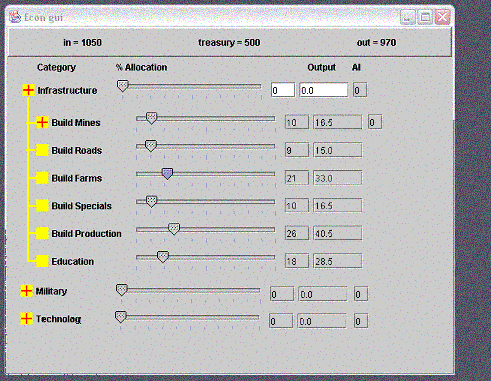Select the Military tree label
491x381 pixels.
click(51, 291)
